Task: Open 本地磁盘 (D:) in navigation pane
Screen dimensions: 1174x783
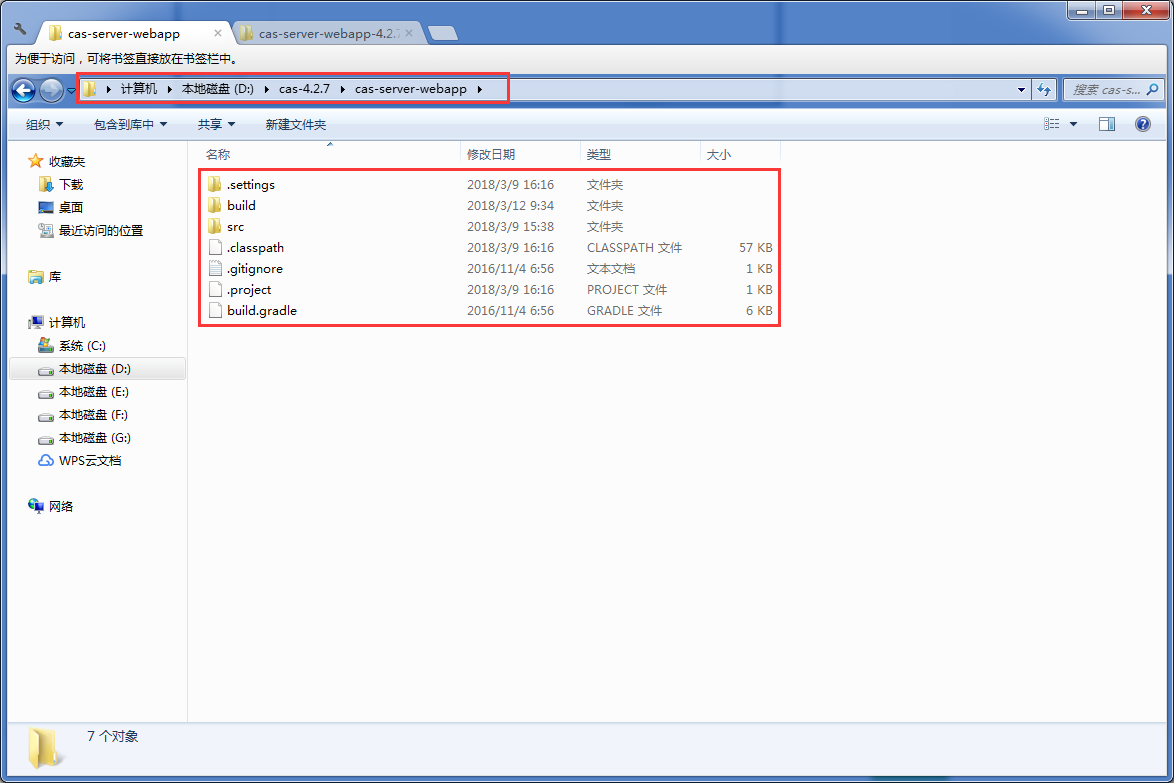Action: pos(94,369)
